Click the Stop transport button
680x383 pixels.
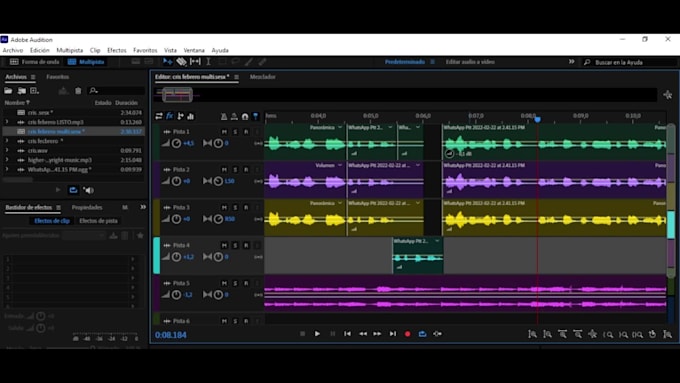(303, 334)
